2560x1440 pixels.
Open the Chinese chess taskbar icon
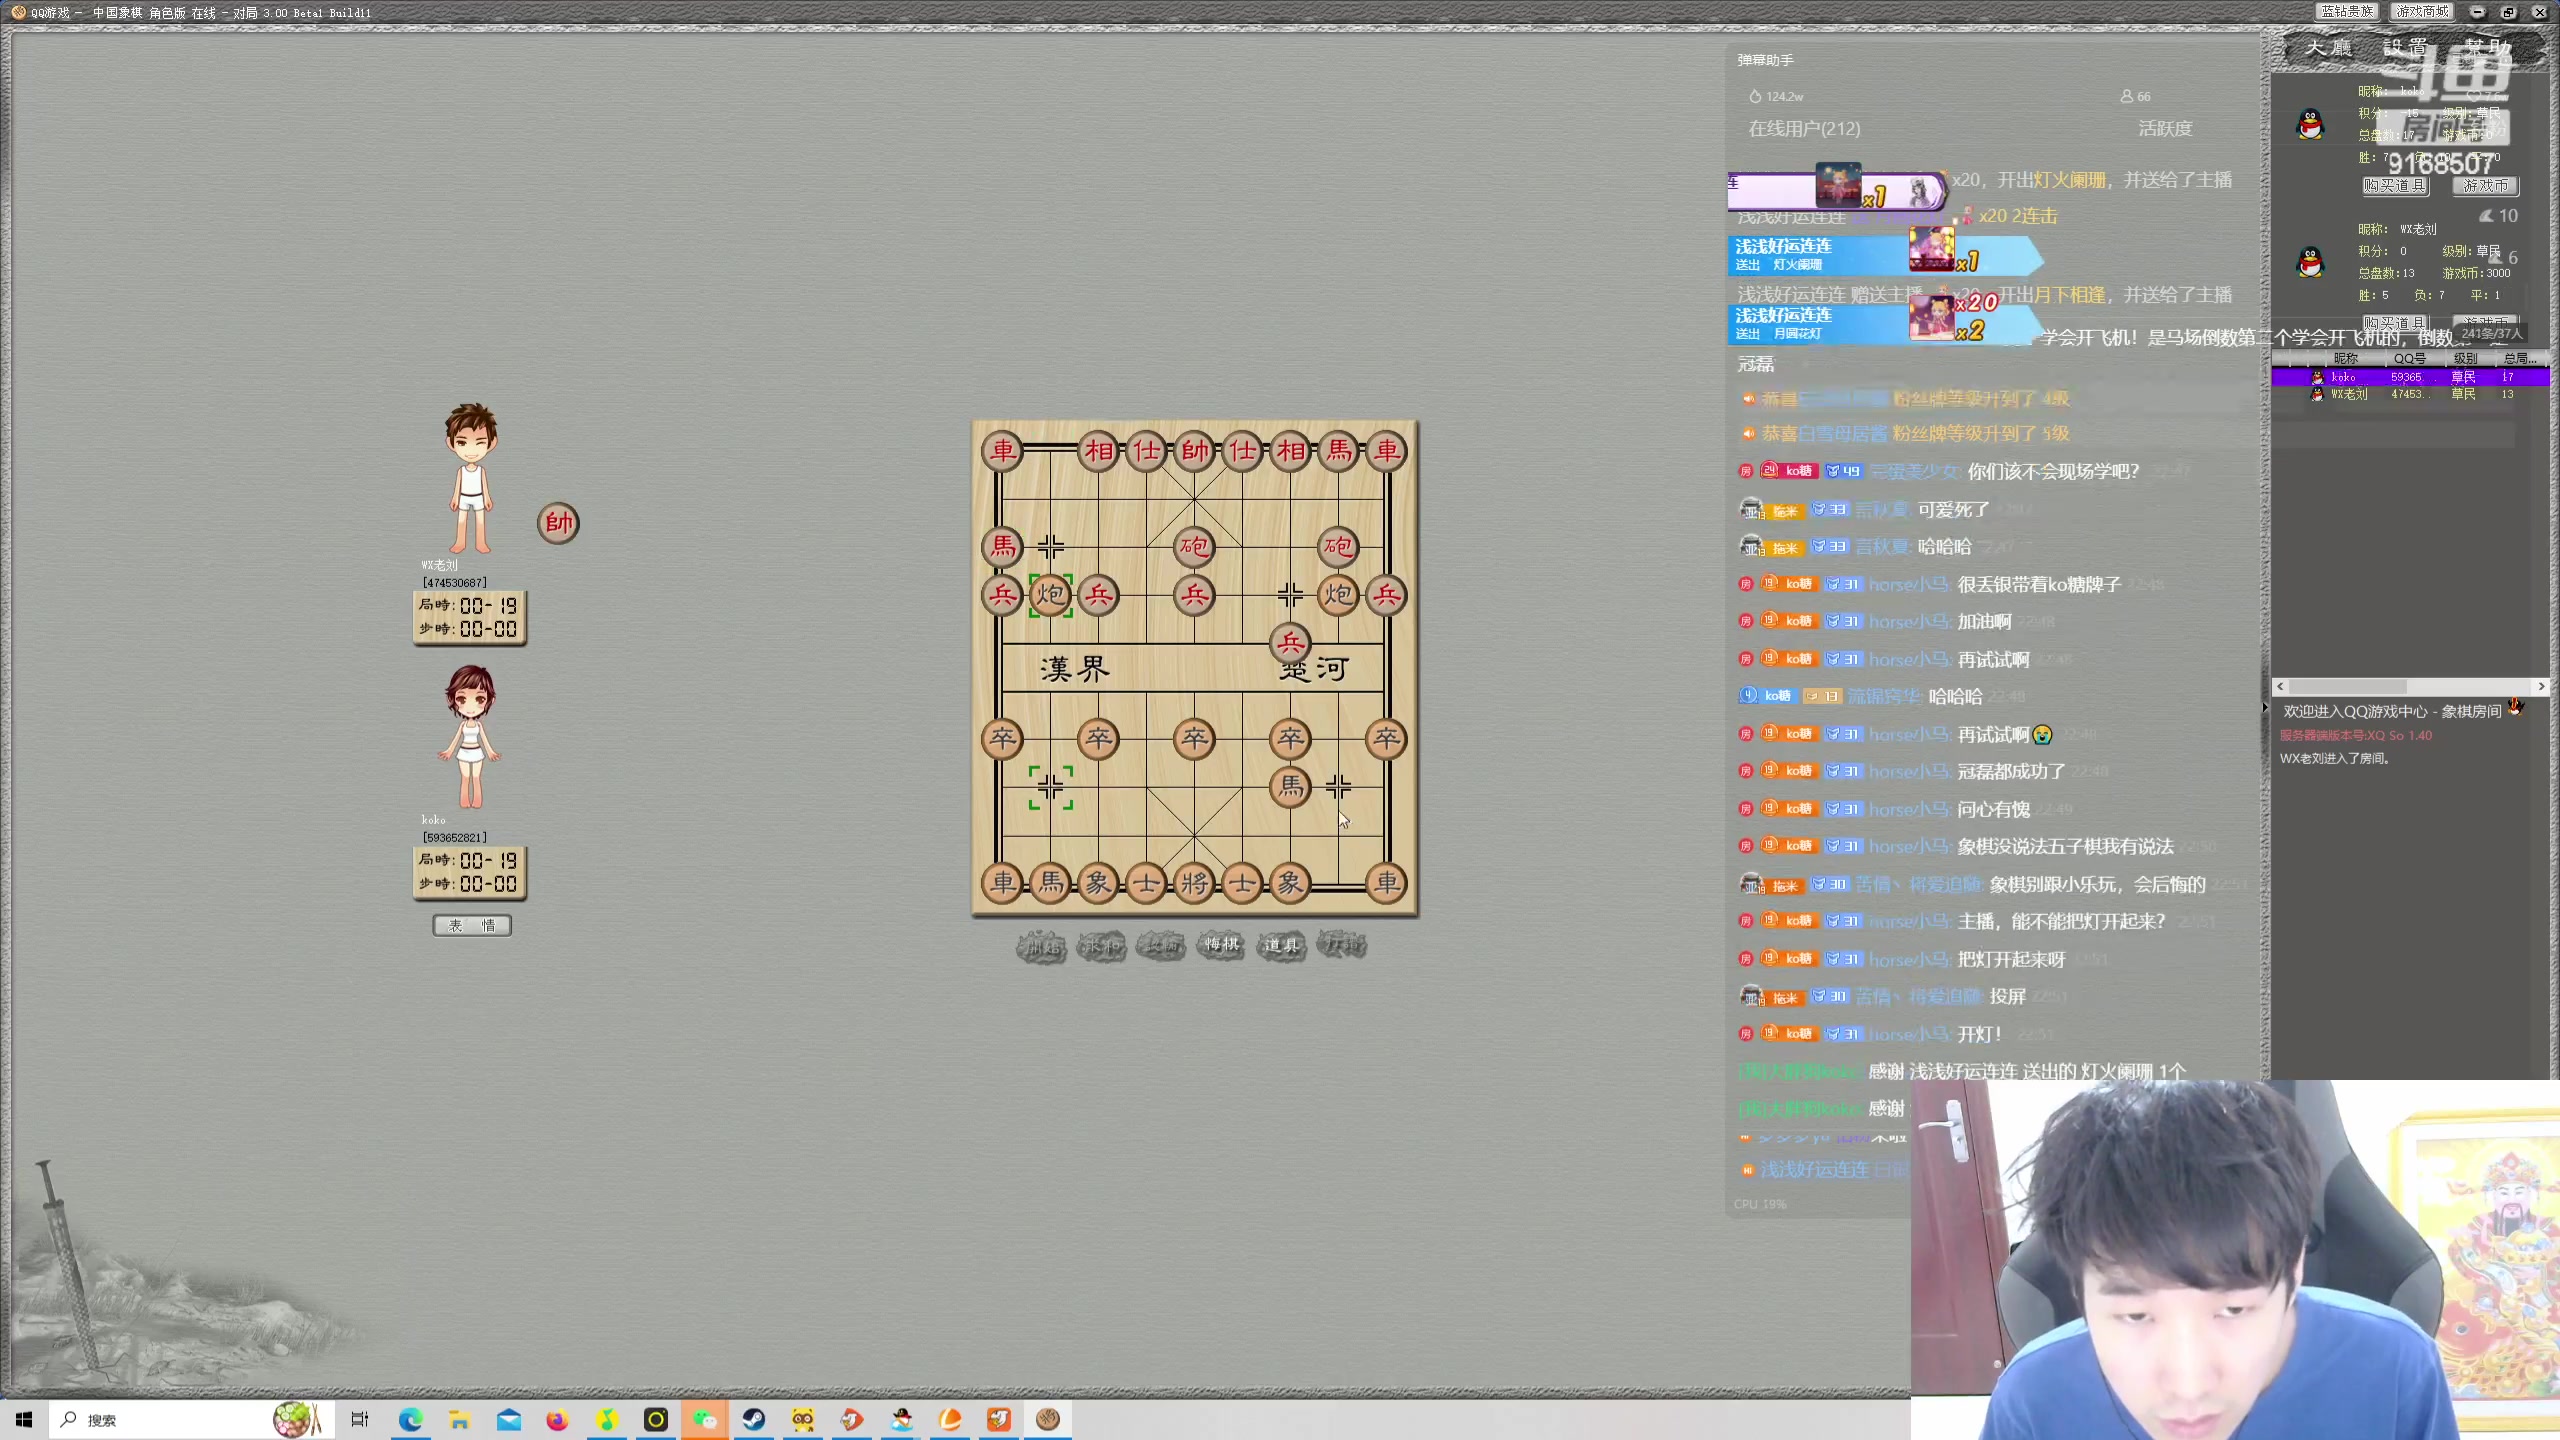tap(1048, 1420)
